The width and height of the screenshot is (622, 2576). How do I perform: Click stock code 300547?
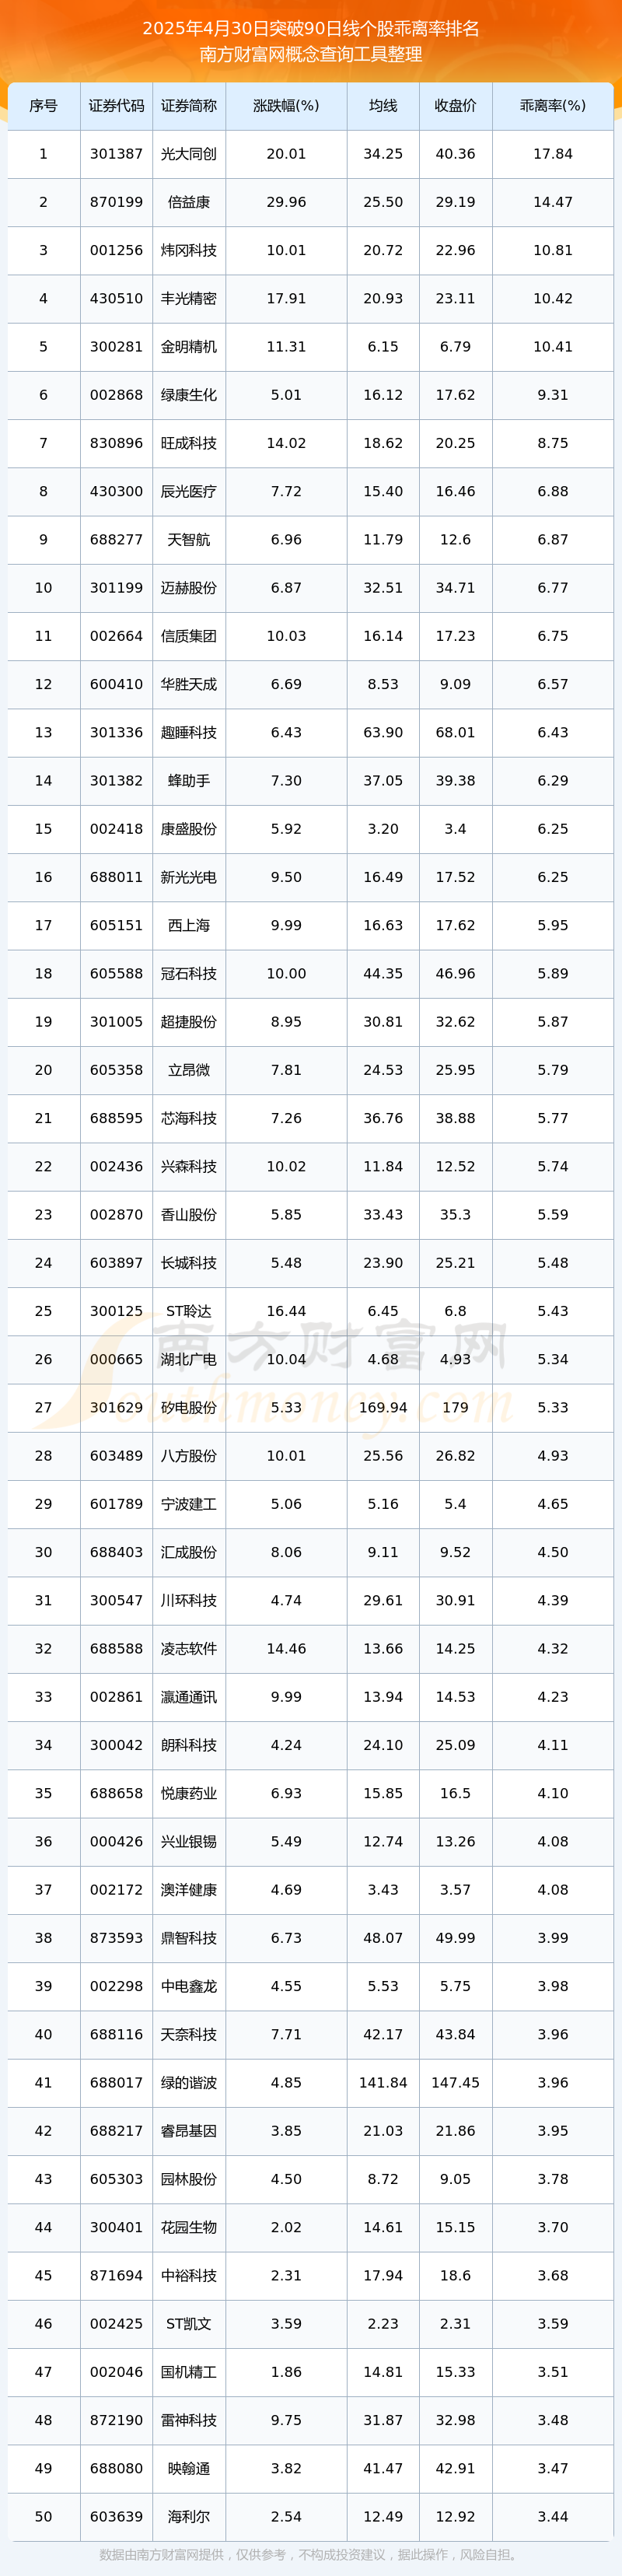116,1600
